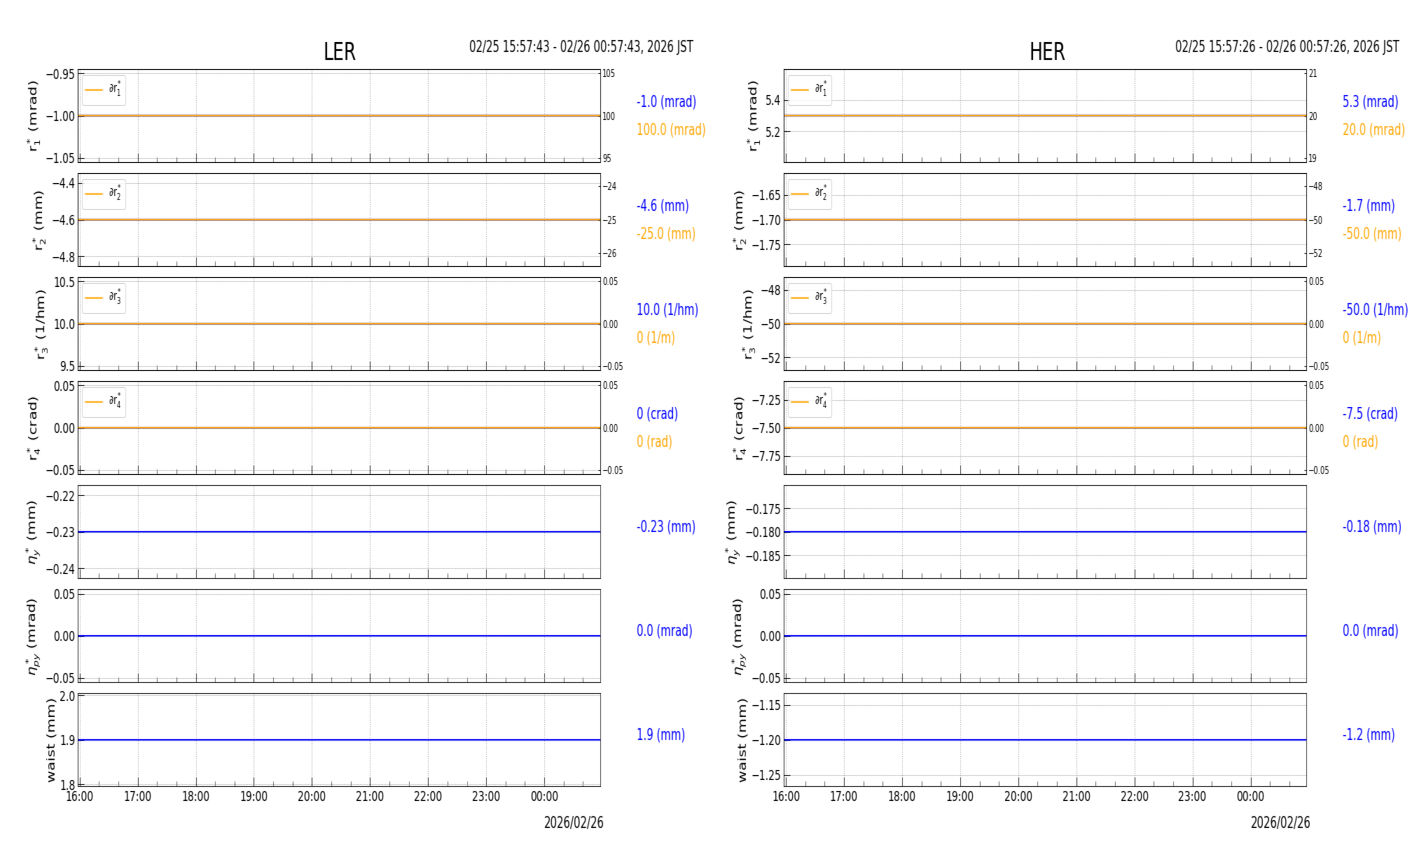
Task: Click the HER r1* (mrad) axis label
Action: [x=753, y=116]
